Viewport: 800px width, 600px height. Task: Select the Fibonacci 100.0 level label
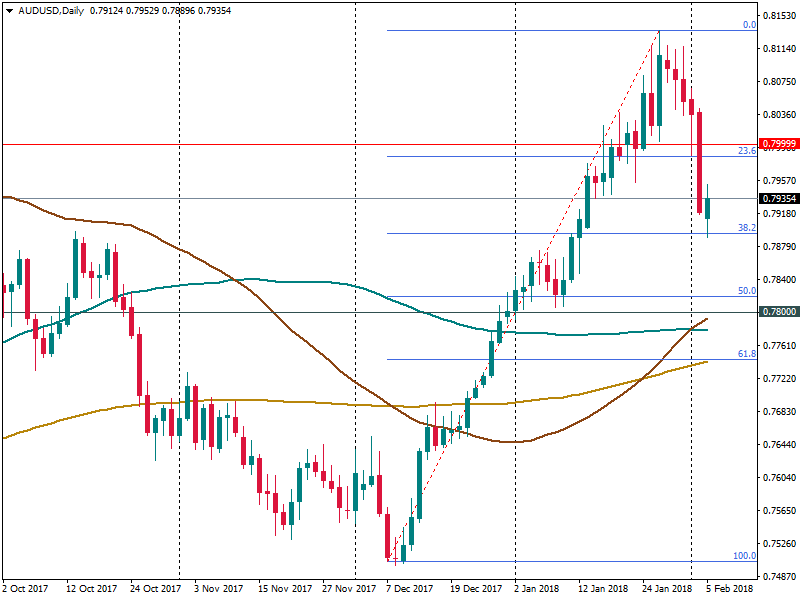(x=744, y=556)
